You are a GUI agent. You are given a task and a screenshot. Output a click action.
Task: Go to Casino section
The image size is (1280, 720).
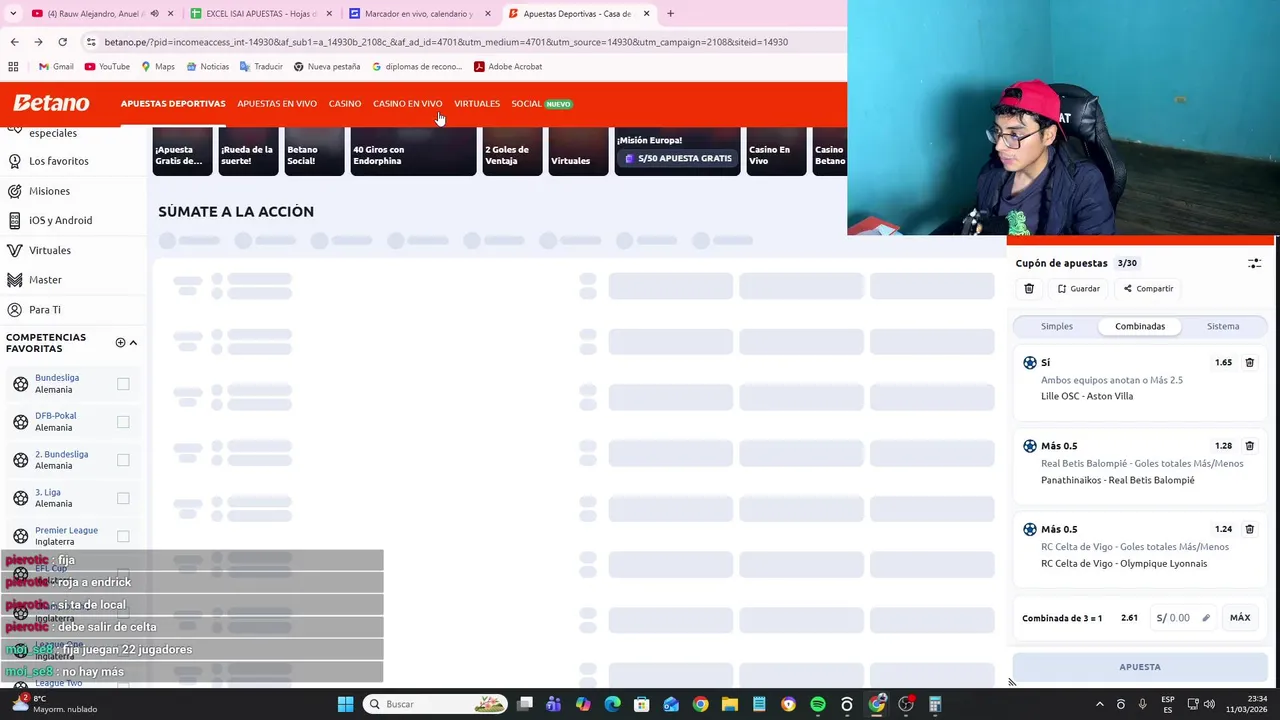(x=345, y=104)
